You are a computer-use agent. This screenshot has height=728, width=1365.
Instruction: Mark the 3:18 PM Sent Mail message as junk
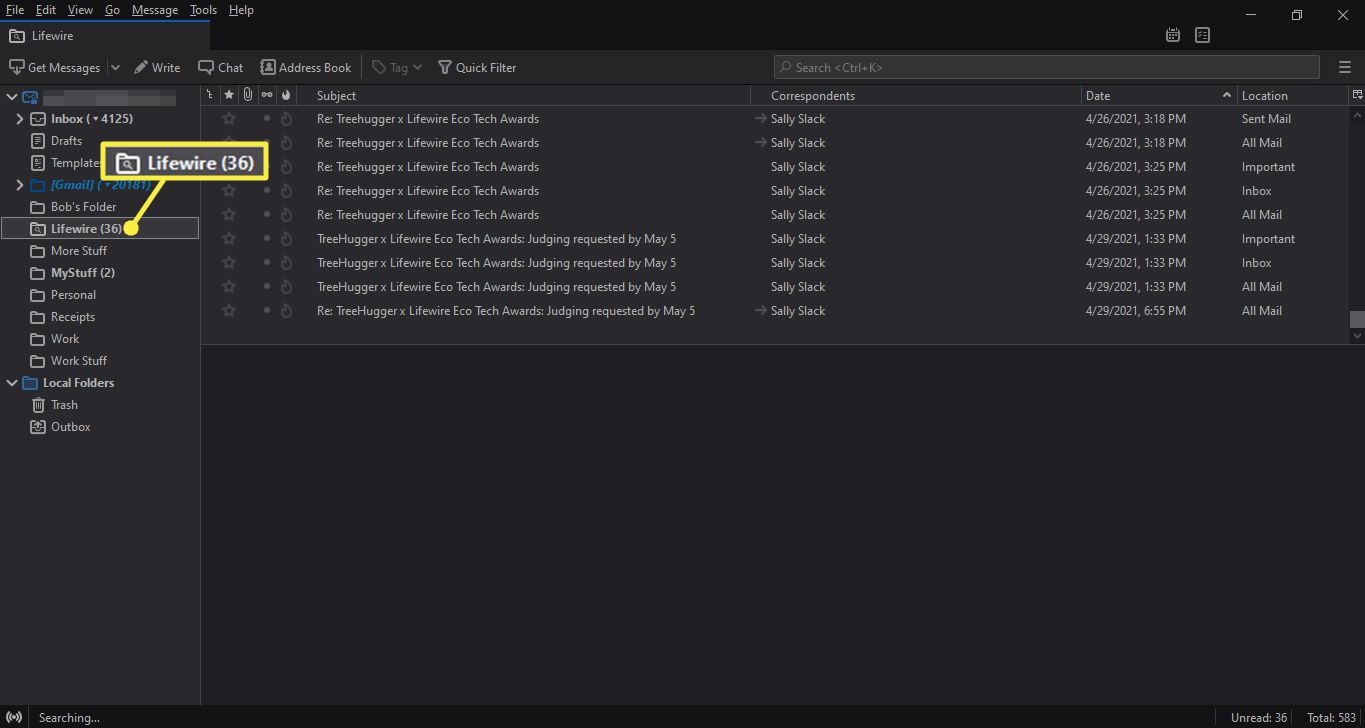coord(286,118)
